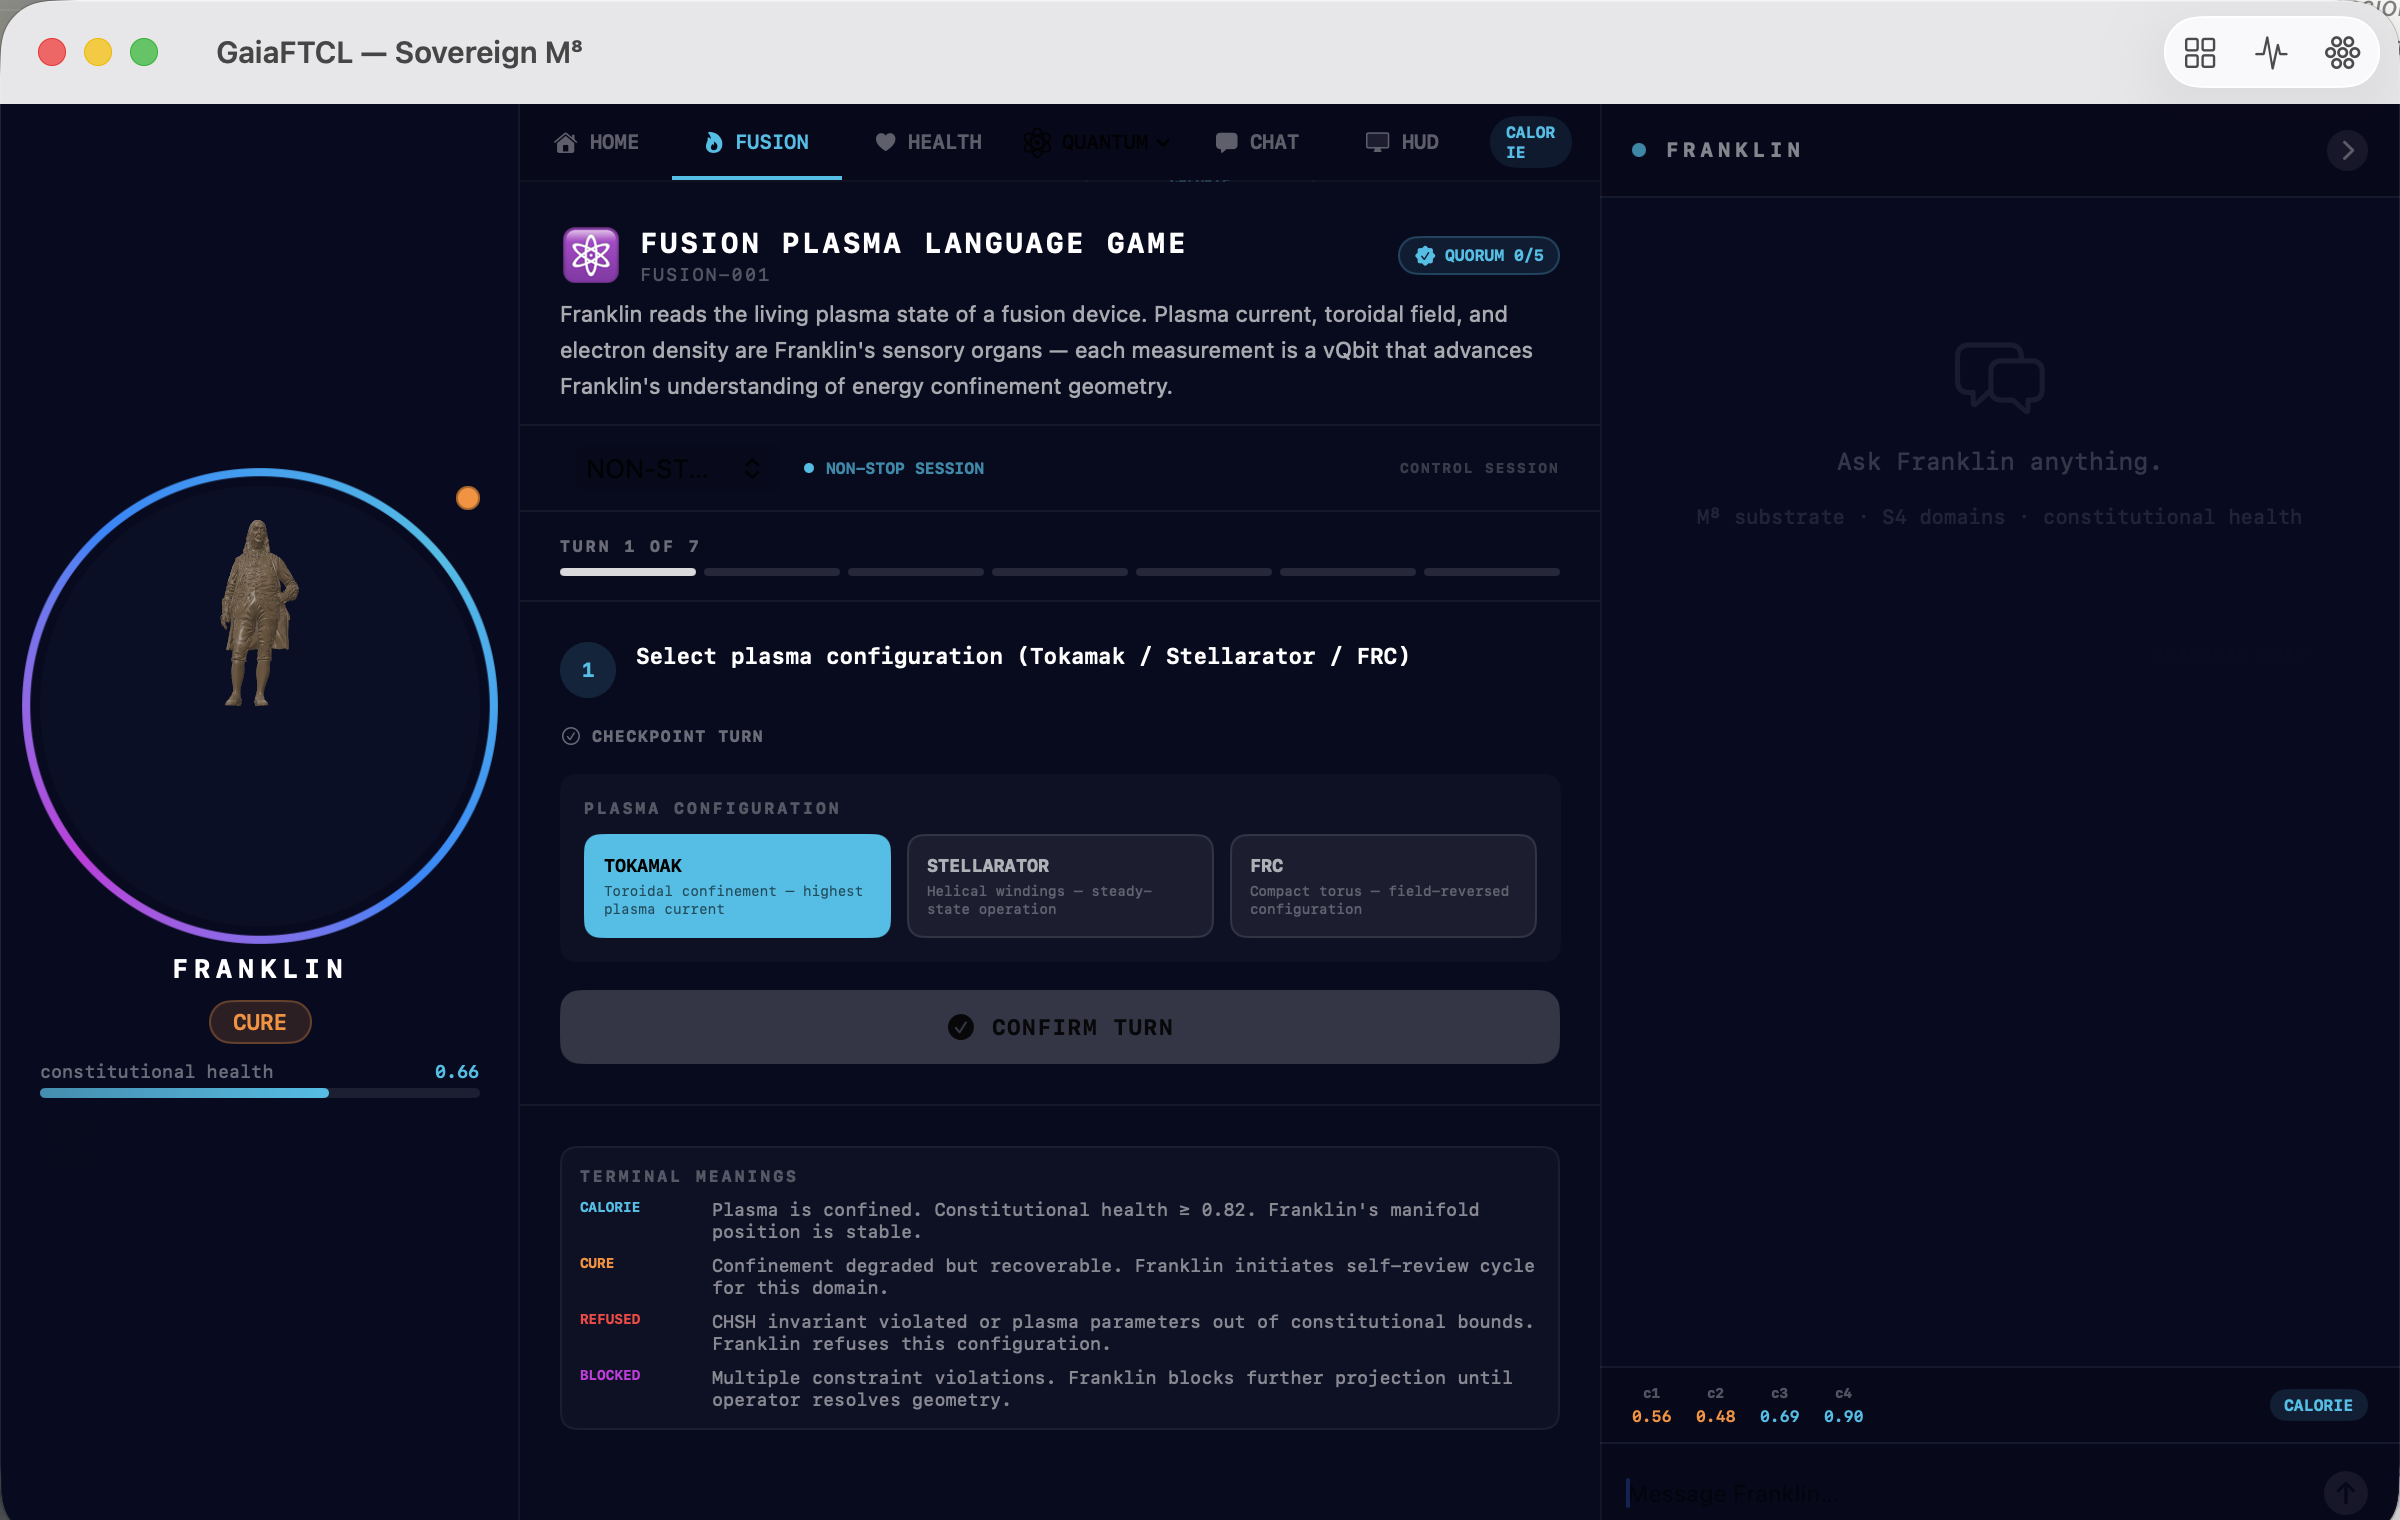Open the hexagon cluster icon in title bar
2400x1520 pixels.
point(2342,52)
